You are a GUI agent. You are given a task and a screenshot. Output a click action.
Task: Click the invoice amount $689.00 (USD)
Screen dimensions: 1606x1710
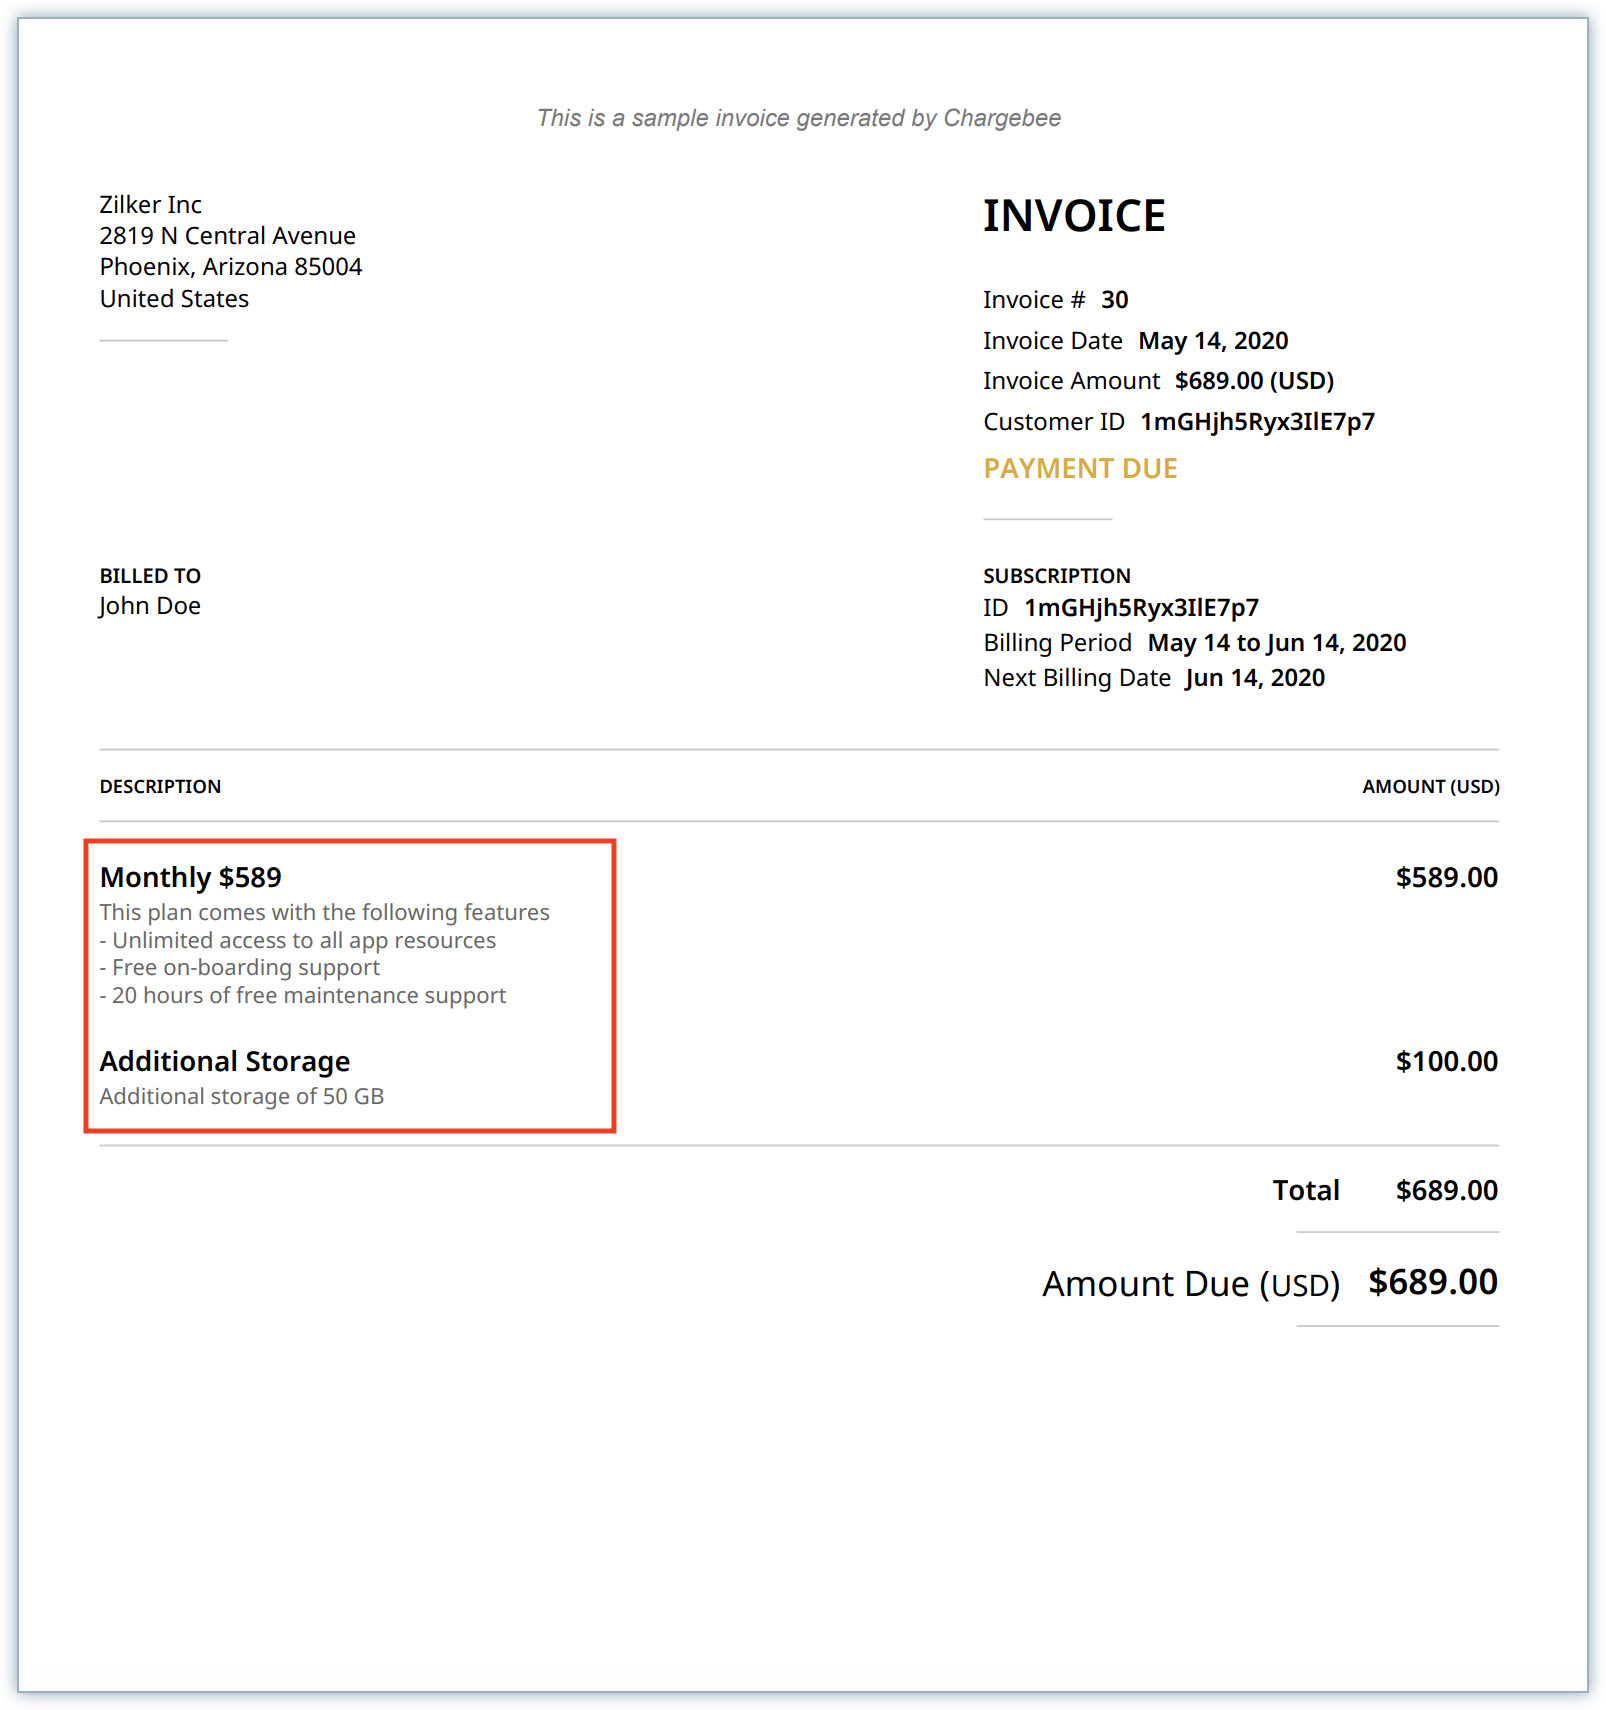tap(1254, 381)
